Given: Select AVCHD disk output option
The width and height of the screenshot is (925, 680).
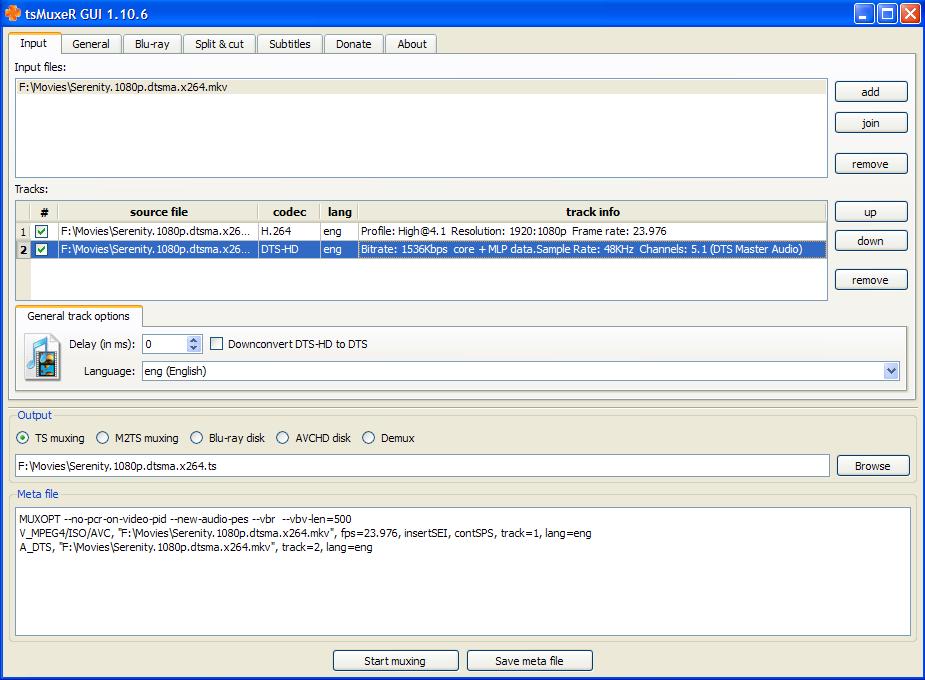Looking at the screenshot, I should [283, 438].
